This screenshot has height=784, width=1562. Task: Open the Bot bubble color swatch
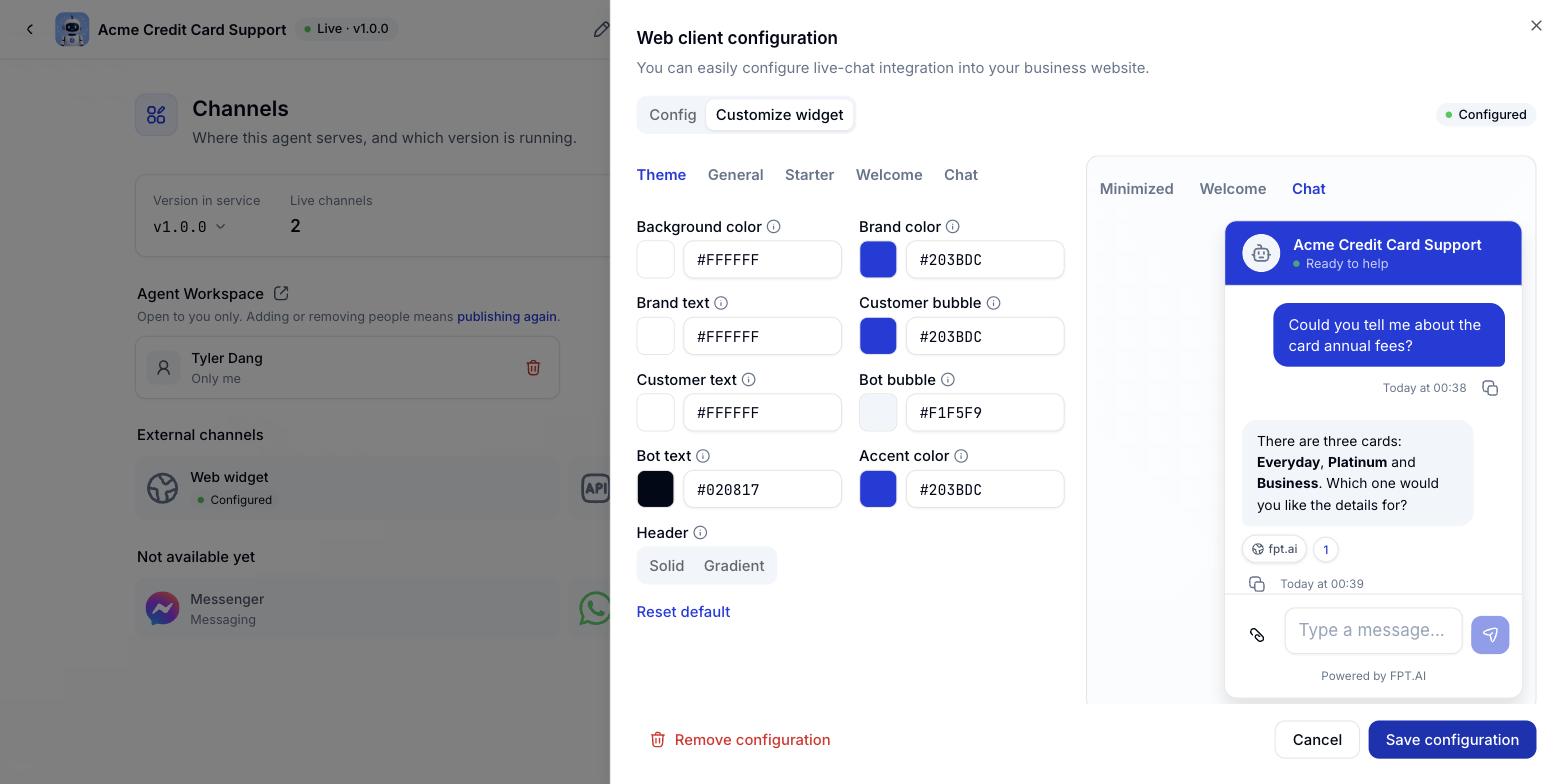tap(878, 413)
